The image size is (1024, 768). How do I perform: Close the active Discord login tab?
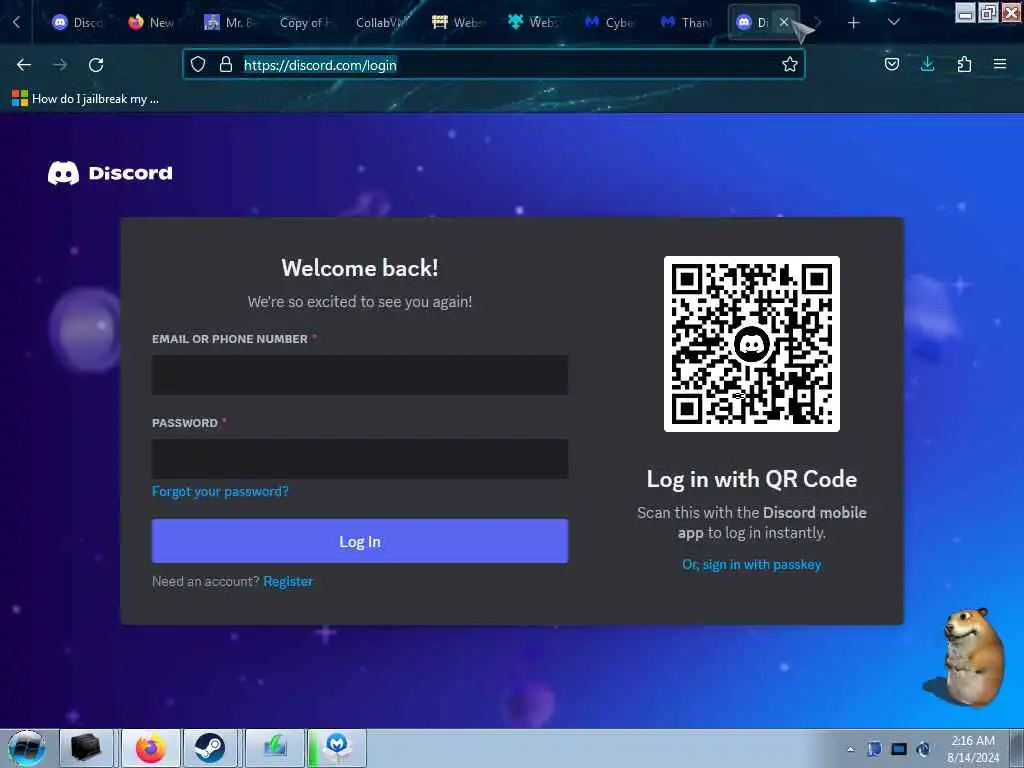(784, 22)
